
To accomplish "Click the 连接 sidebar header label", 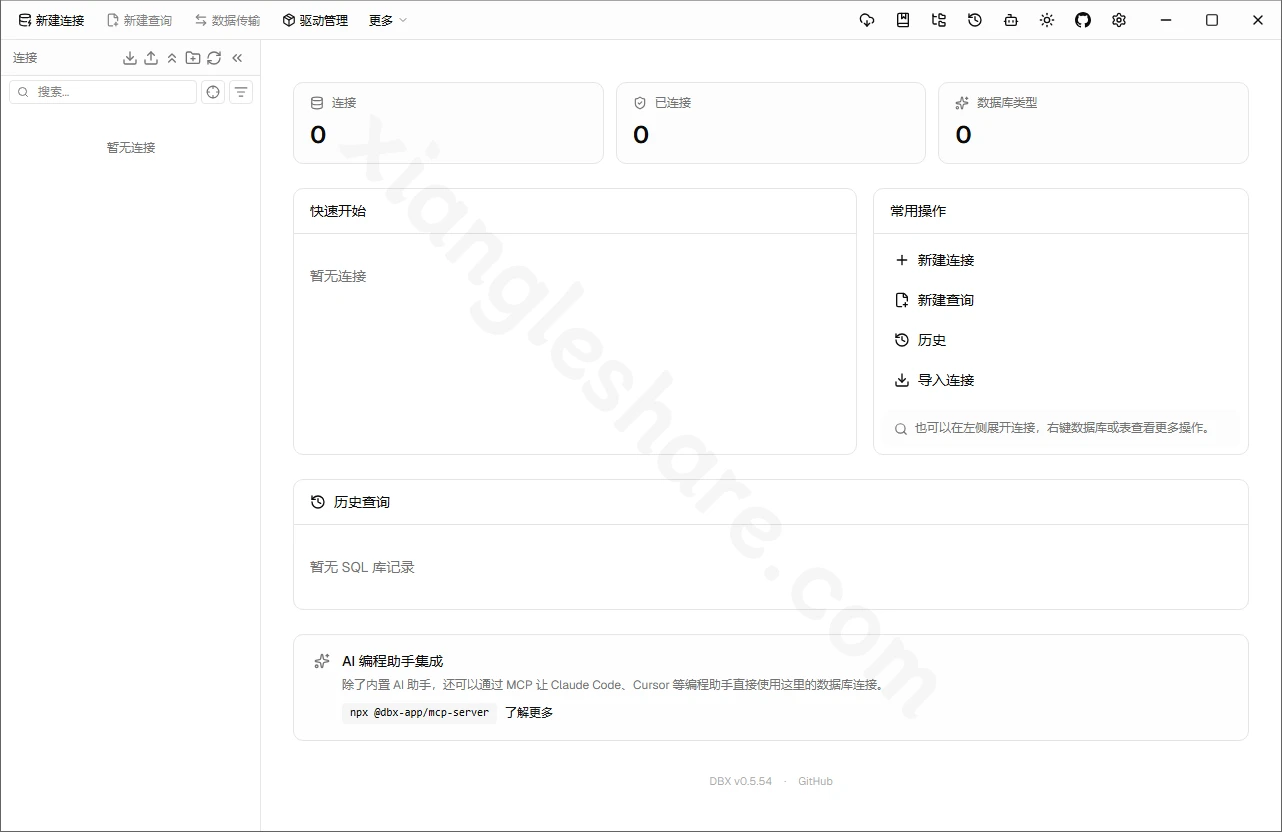I will [25, 58].
